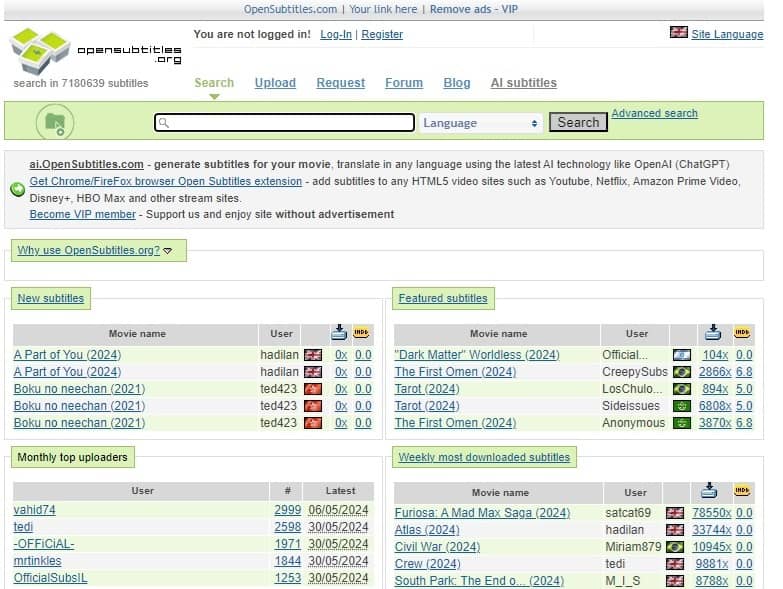The width and height of the screenshot is (783, 589).
Task: Open "Dark Matter" Worldless (2024) subtitle
Action: (x=477, y=355)
